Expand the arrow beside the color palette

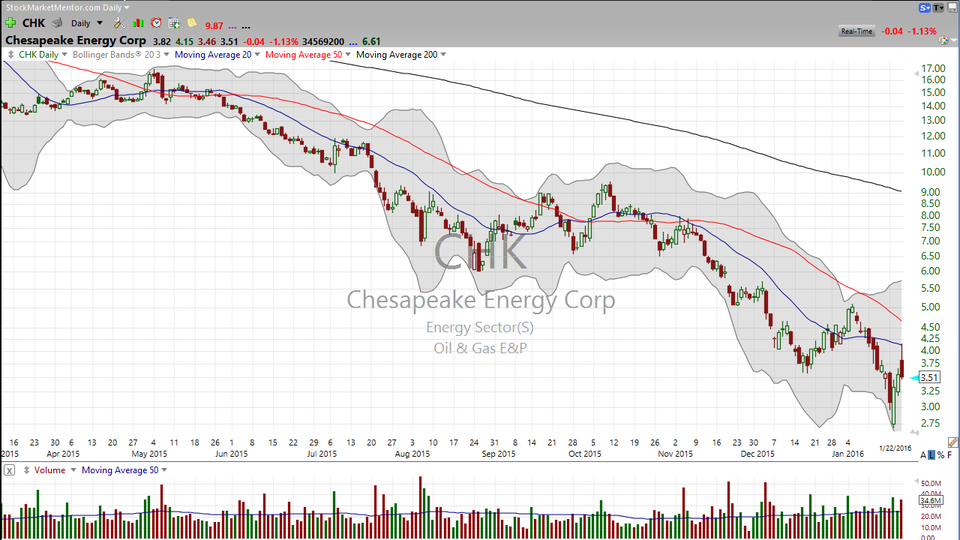tap(953, 40)
